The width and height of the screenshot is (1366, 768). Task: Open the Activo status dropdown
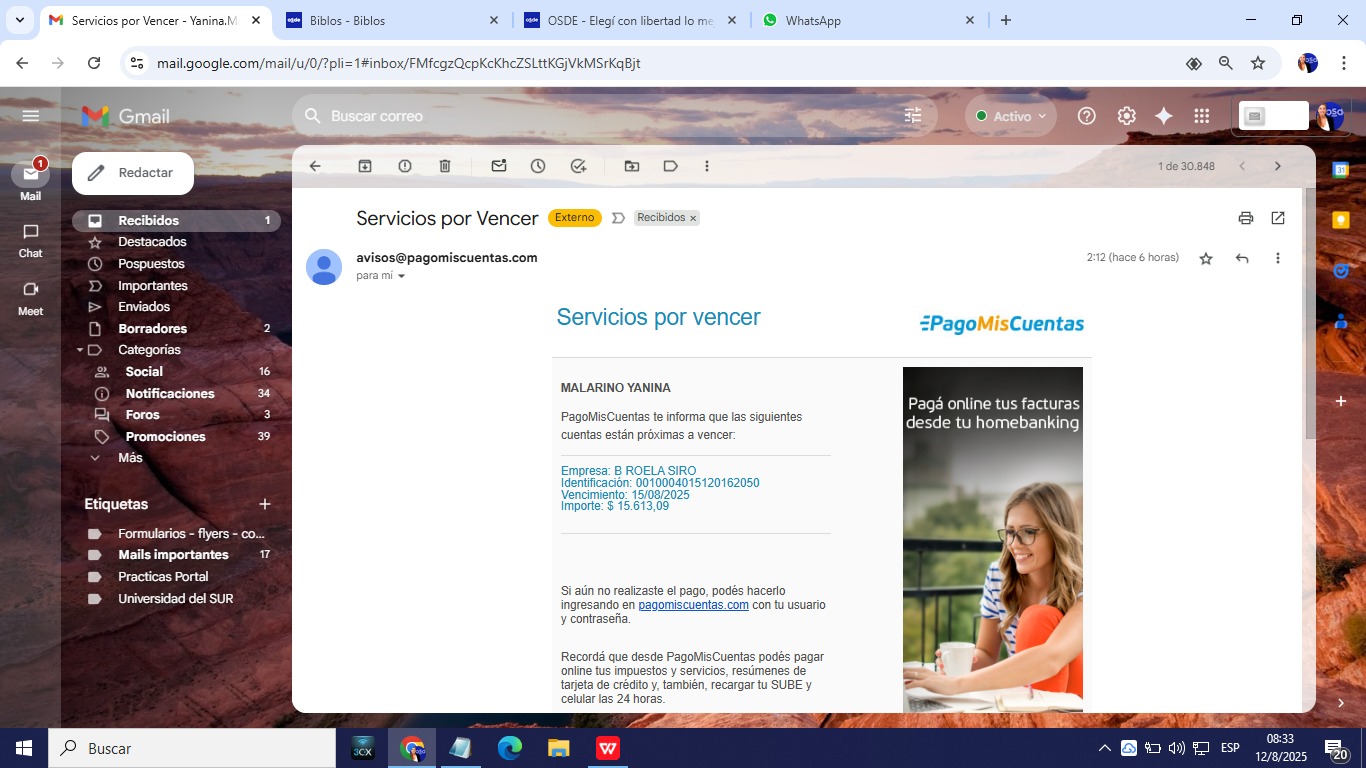click(1010, 116)
